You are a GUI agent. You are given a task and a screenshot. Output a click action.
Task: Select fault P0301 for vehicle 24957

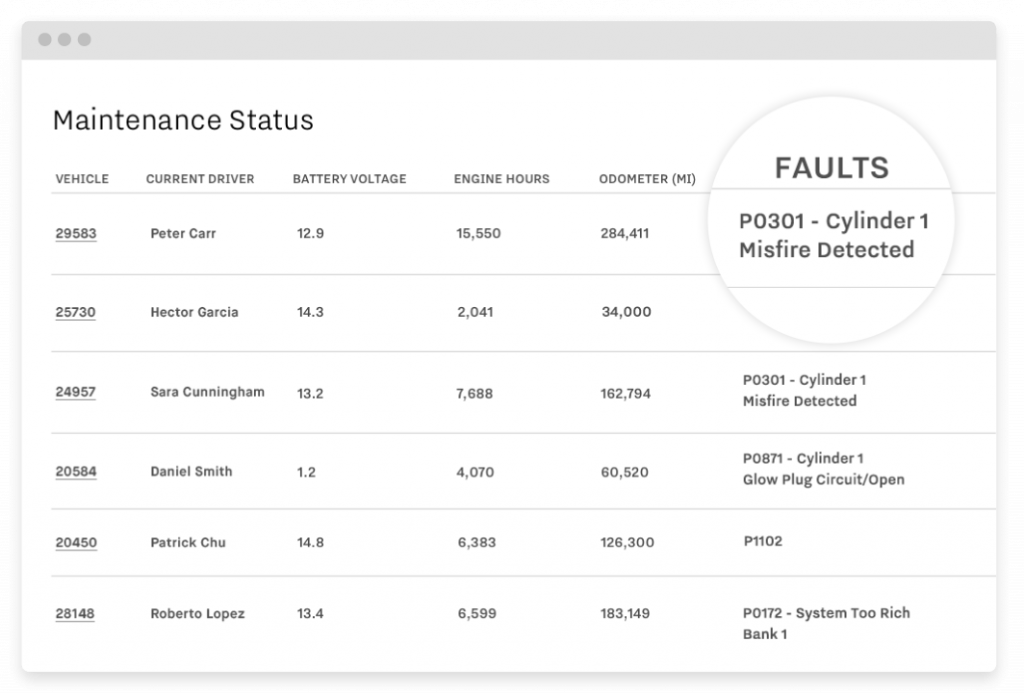(805, 391)
